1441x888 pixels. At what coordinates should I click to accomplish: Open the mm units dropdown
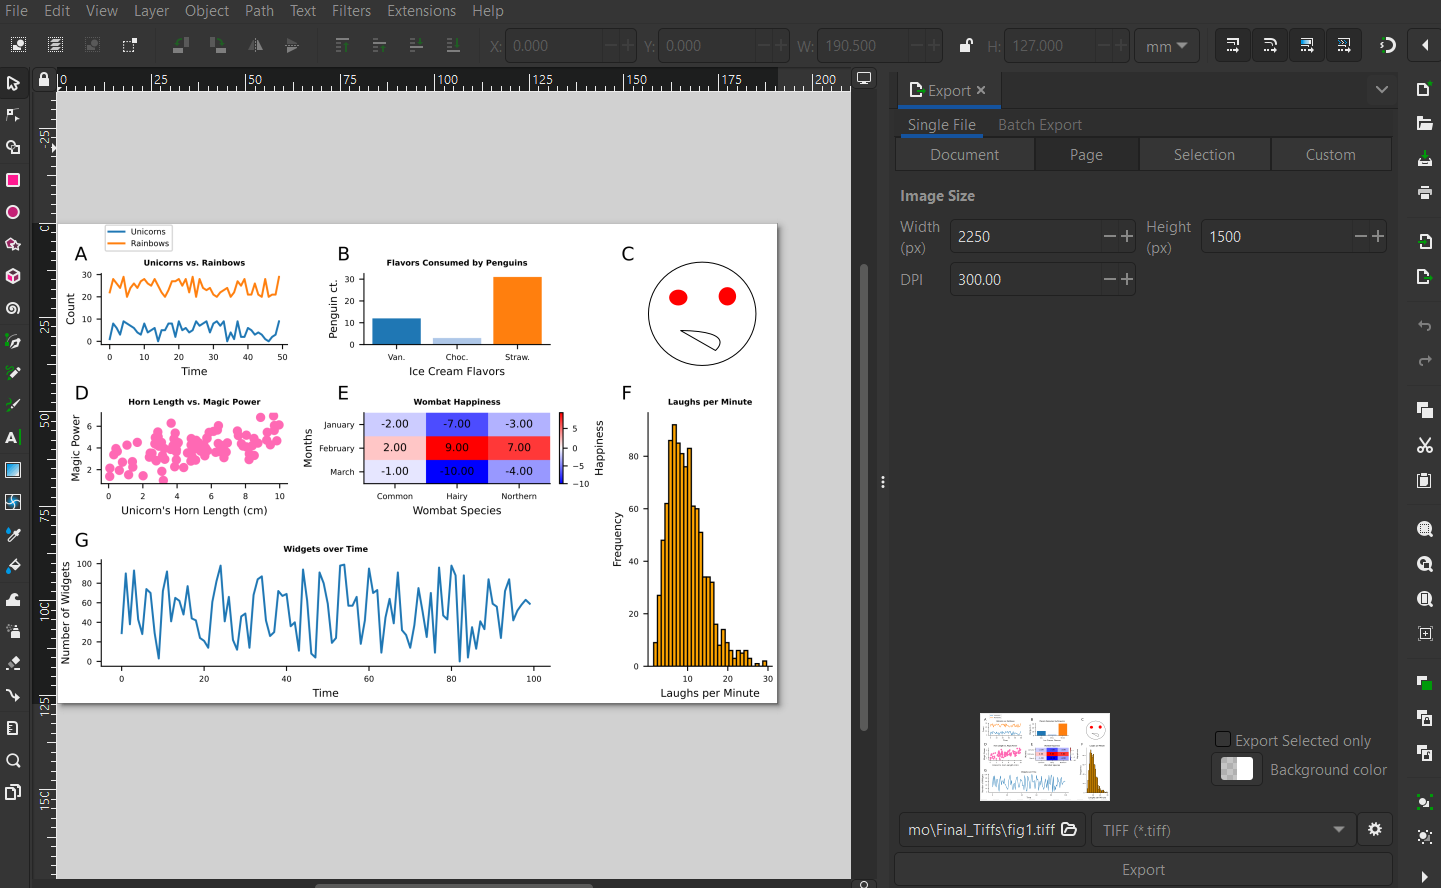pos(1166,45)
